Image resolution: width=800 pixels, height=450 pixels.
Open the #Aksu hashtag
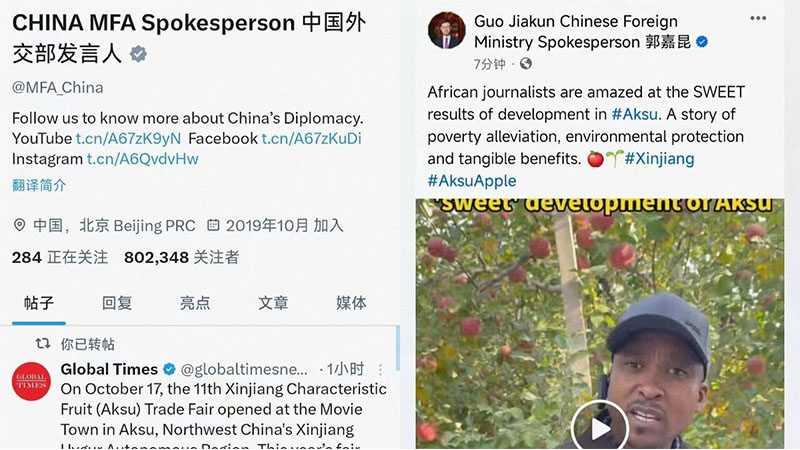tap(635, 114)
